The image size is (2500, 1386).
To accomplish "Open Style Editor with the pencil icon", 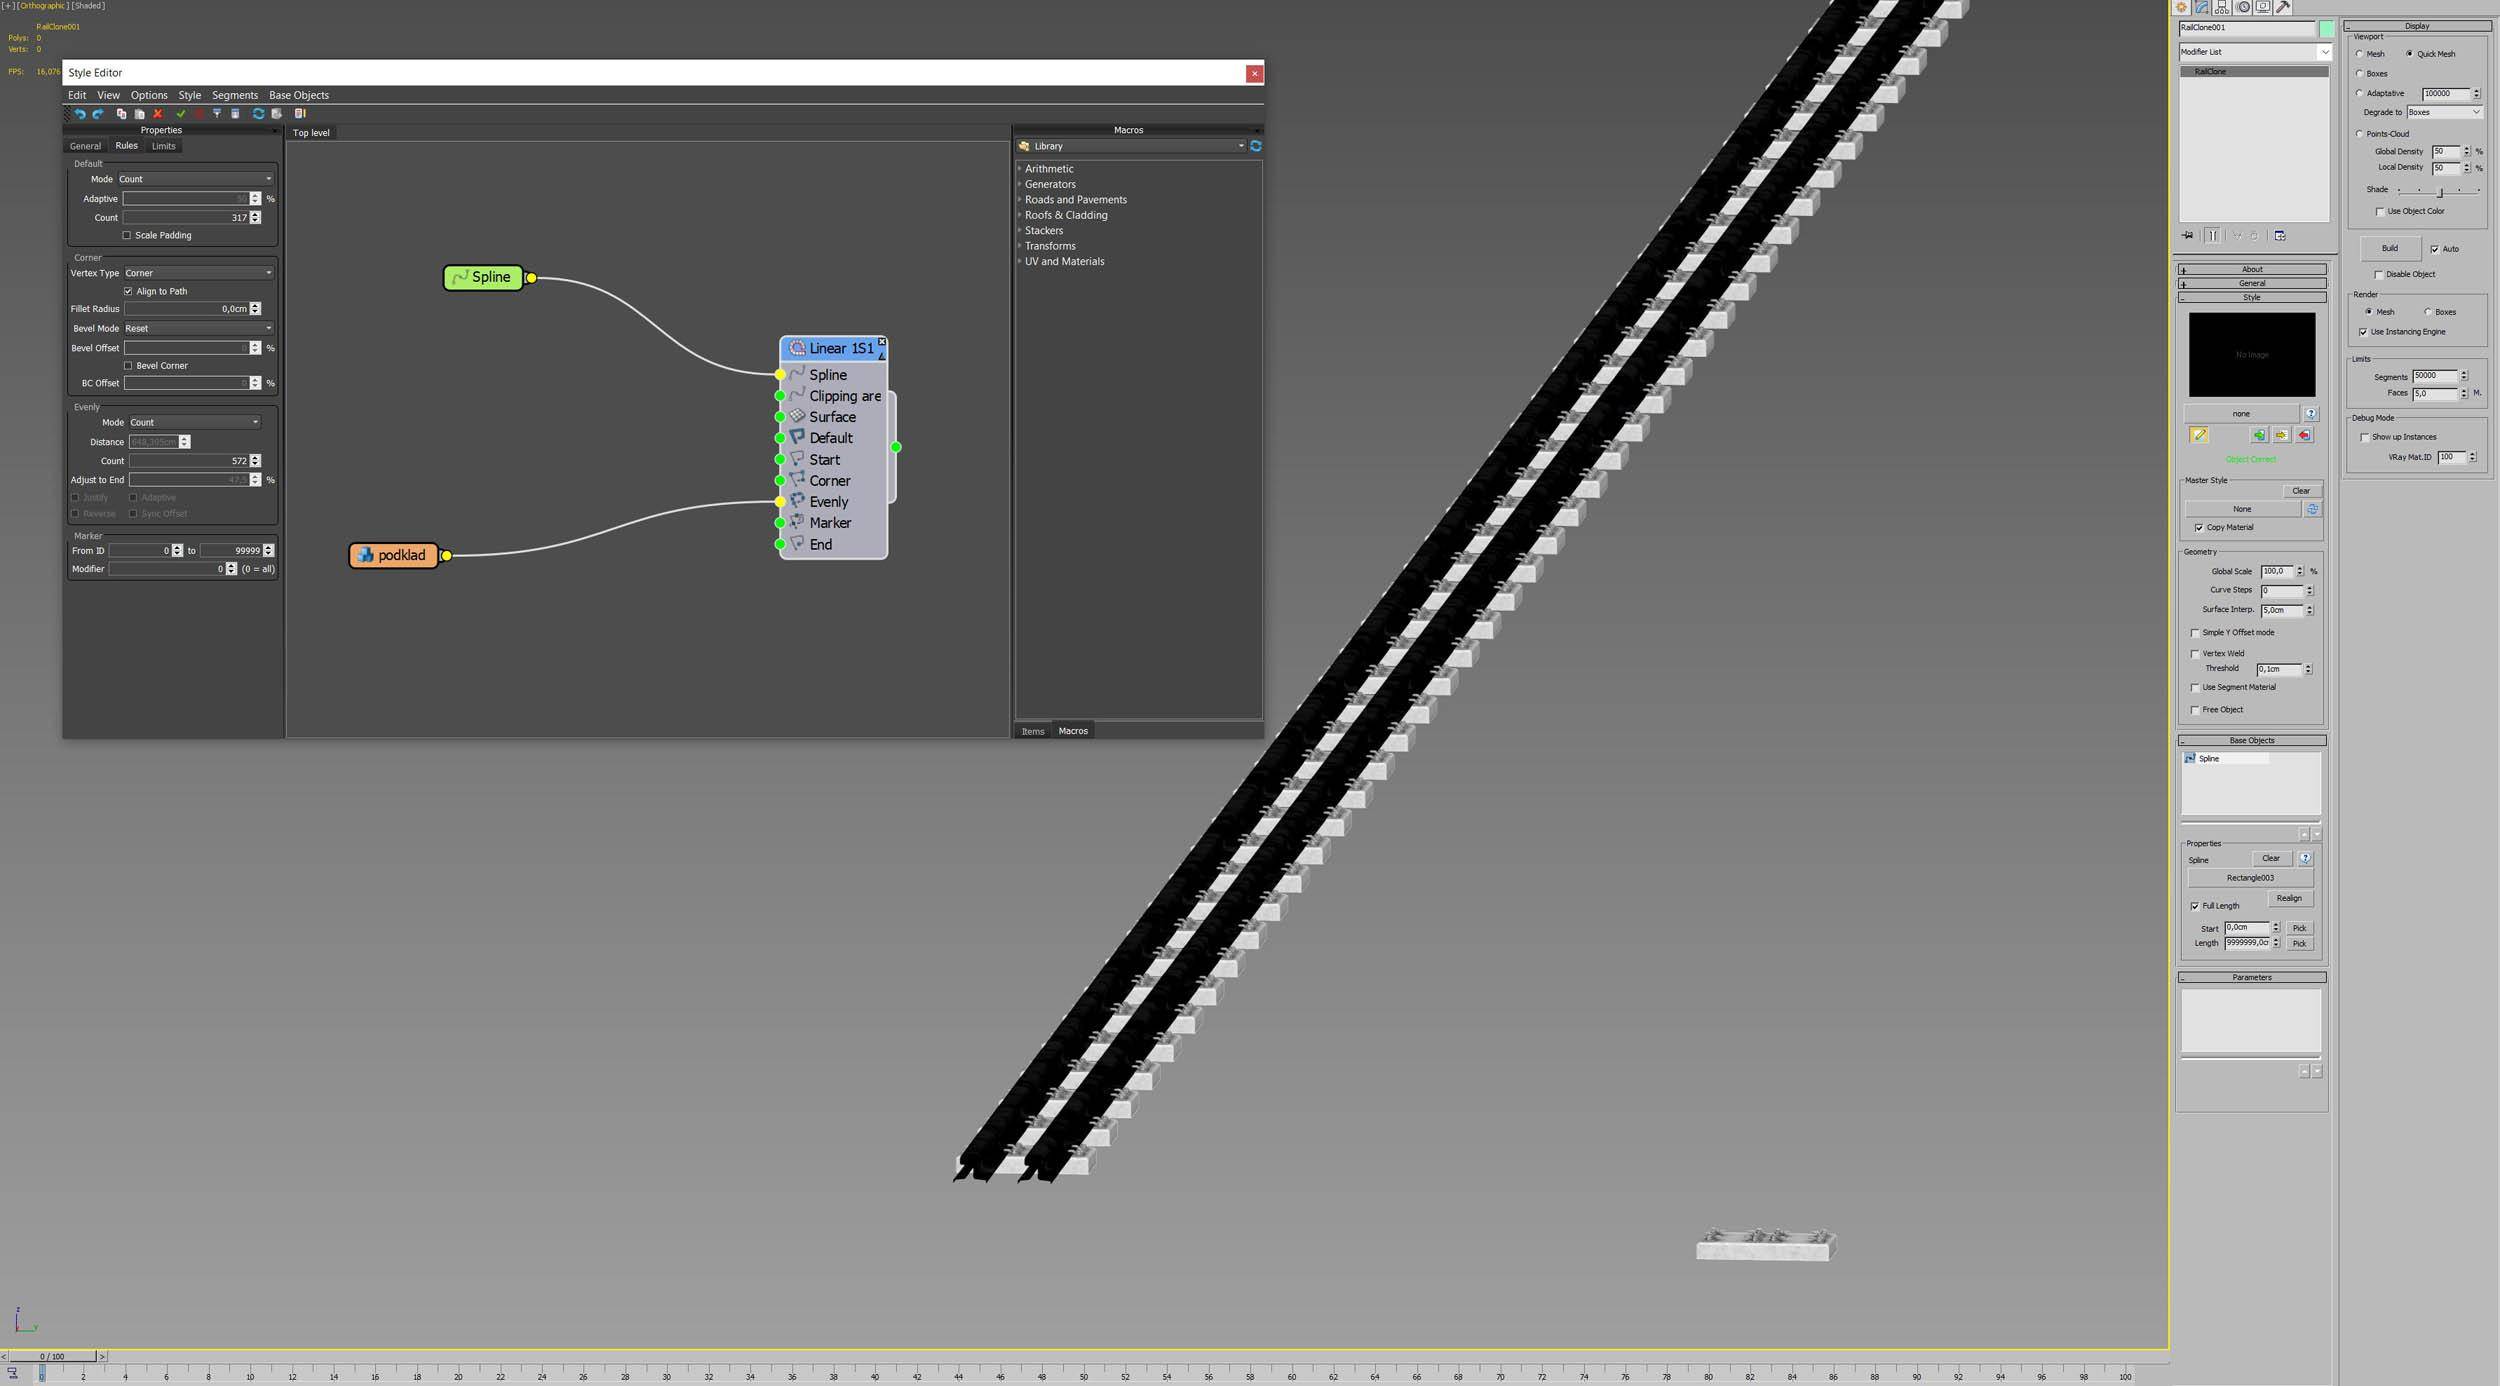I will point(2199,435).
